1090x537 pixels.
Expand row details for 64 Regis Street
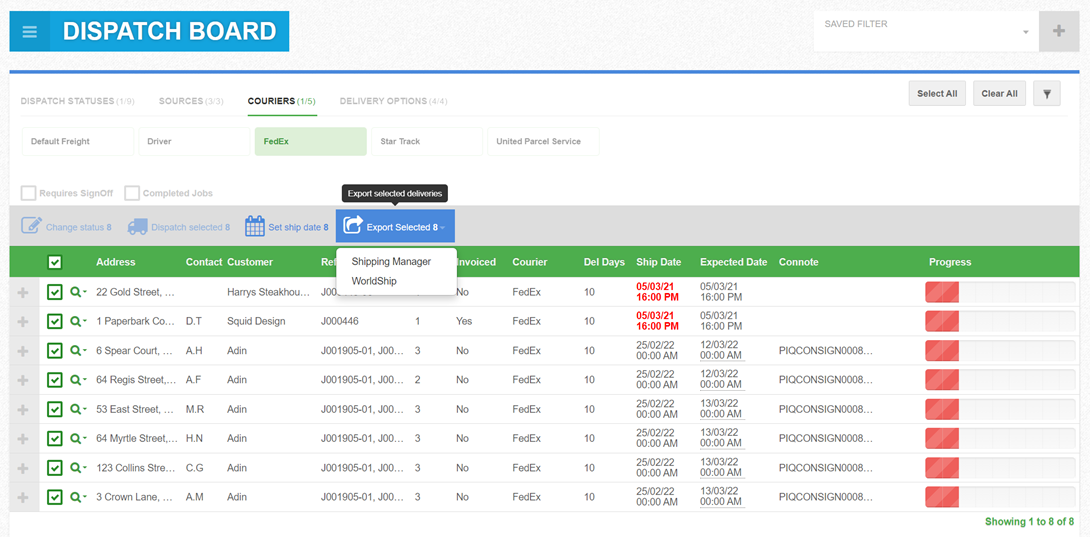coord(22,380)
